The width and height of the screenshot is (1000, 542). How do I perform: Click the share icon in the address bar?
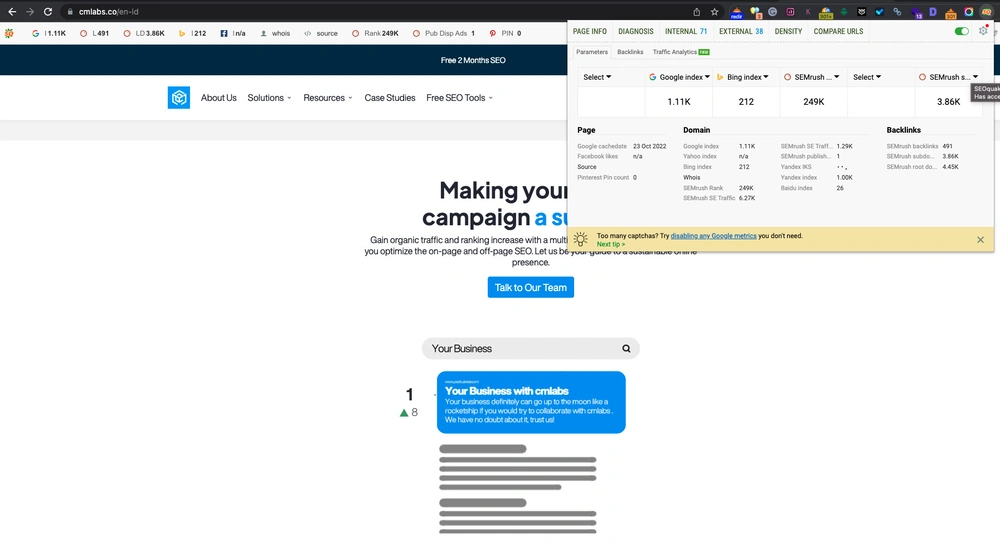coord(696,11)
